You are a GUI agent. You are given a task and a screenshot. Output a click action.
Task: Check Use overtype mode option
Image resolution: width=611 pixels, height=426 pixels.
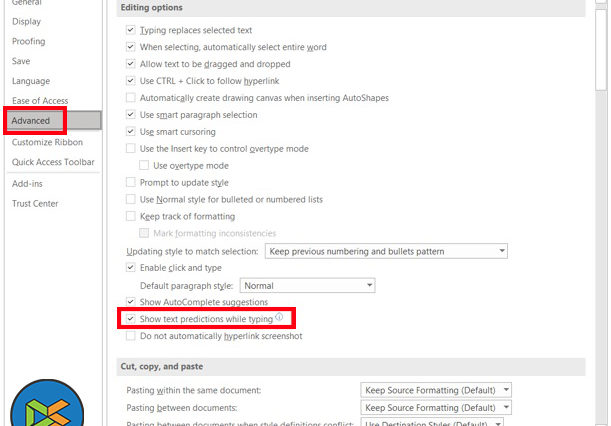[145, 166]
